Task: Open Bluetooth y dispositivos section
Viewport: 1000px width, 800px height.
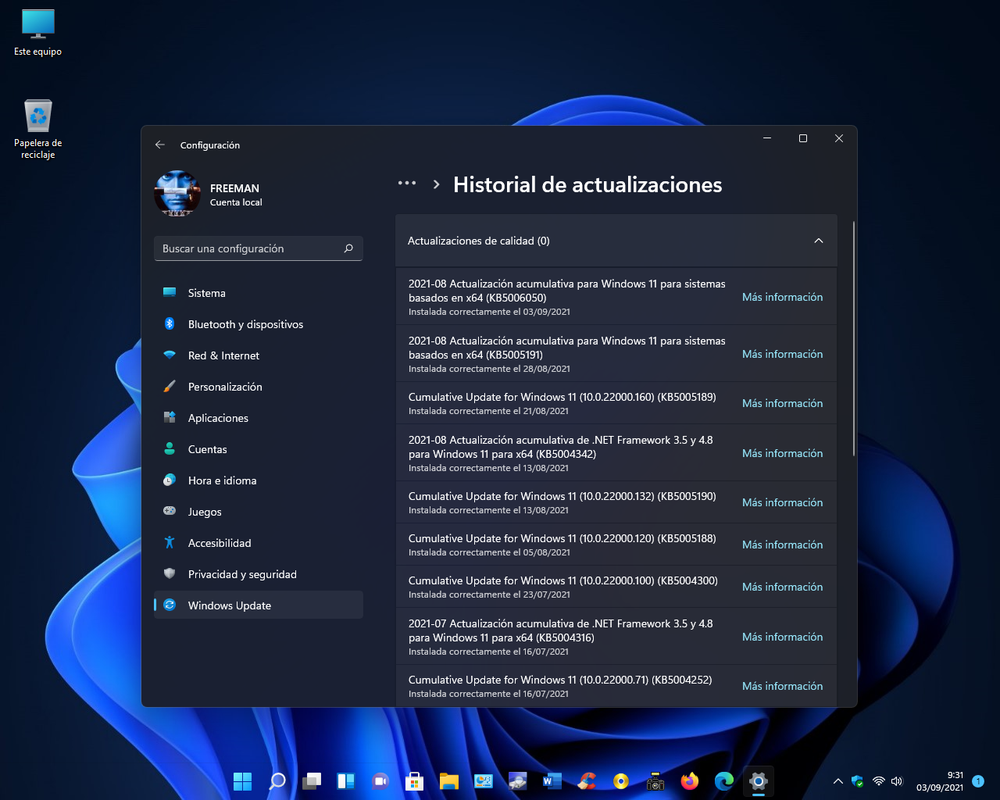Action: point(258,324)
